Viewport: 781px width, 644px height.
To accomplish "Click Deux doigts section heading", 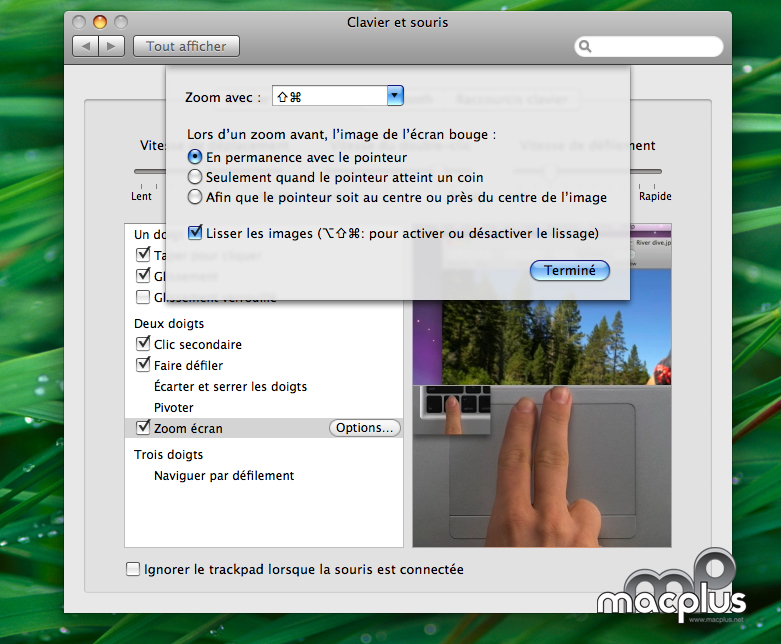I will click(169, 324).
